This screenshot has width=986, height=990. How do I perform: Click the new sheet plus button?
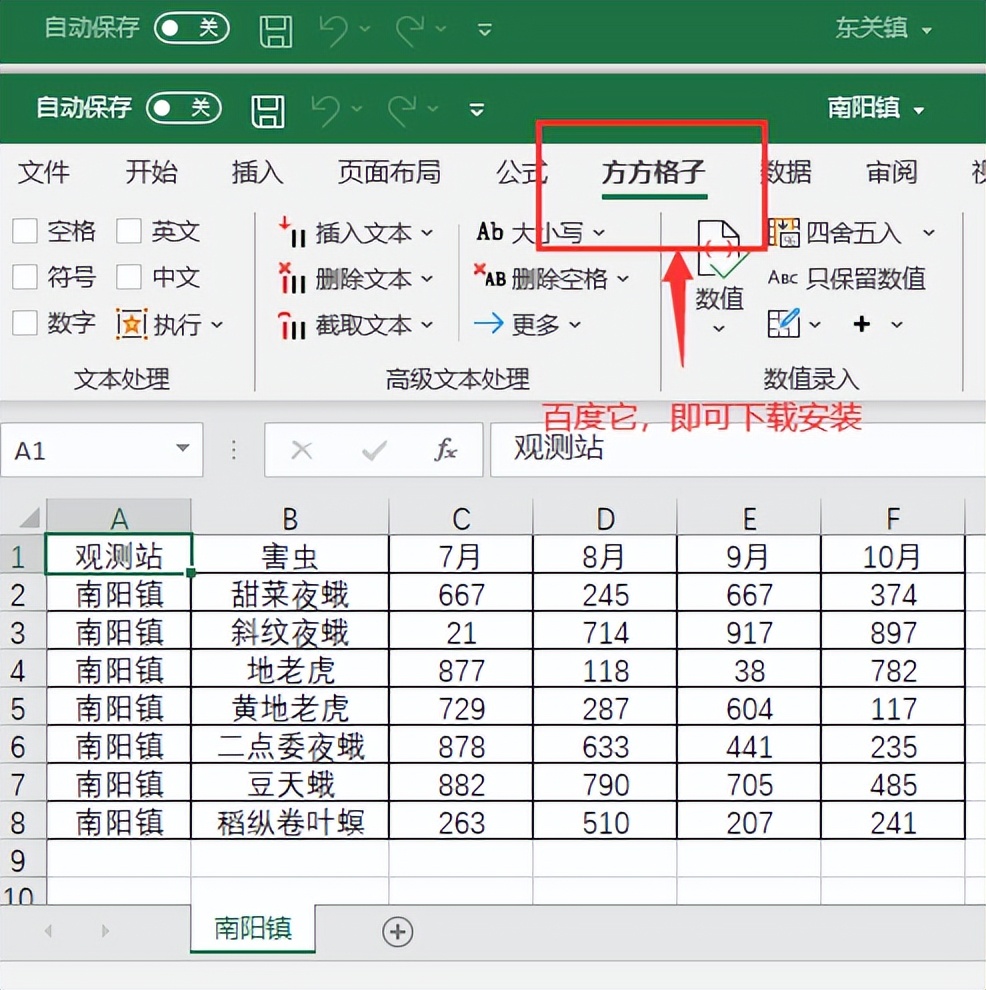pos(397,931)
